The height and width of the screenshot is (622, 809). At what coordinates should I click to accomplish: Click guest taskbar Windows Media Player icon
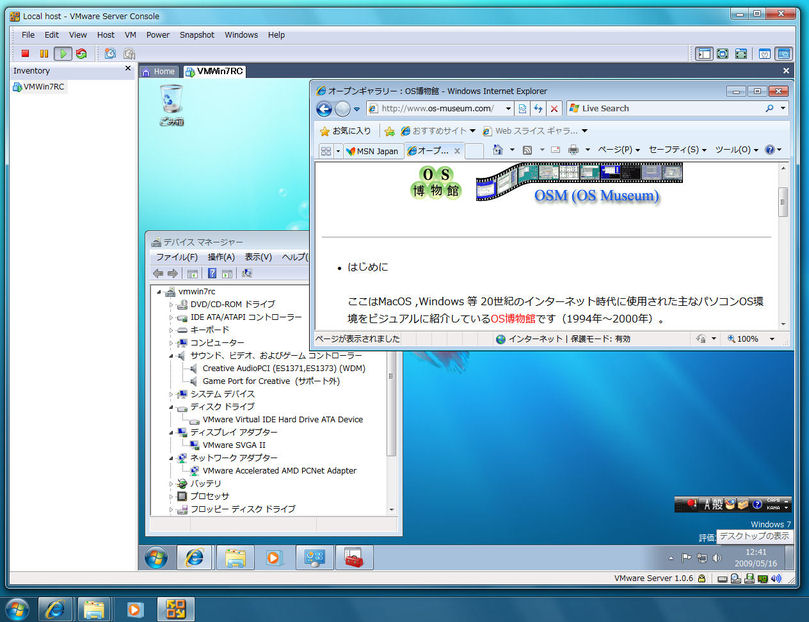point(273,558)
